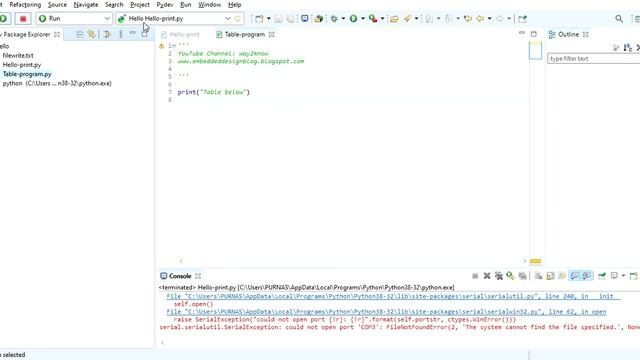Close the Table-program editor tab
Image resolution: width=640 pixels, height=360 pixels.
point(272,34)
